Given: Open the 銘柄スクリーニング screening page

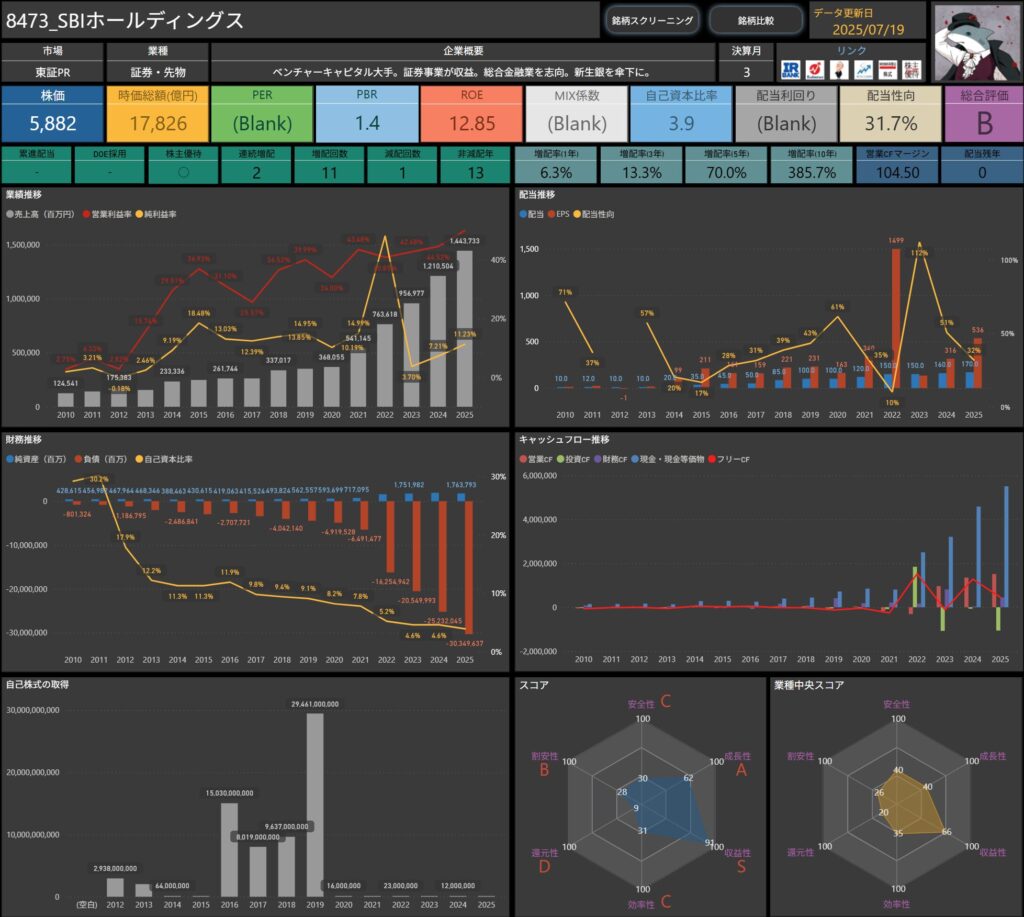Looking at the screenshot, I should pyautogui.click(x=652, y=20).
